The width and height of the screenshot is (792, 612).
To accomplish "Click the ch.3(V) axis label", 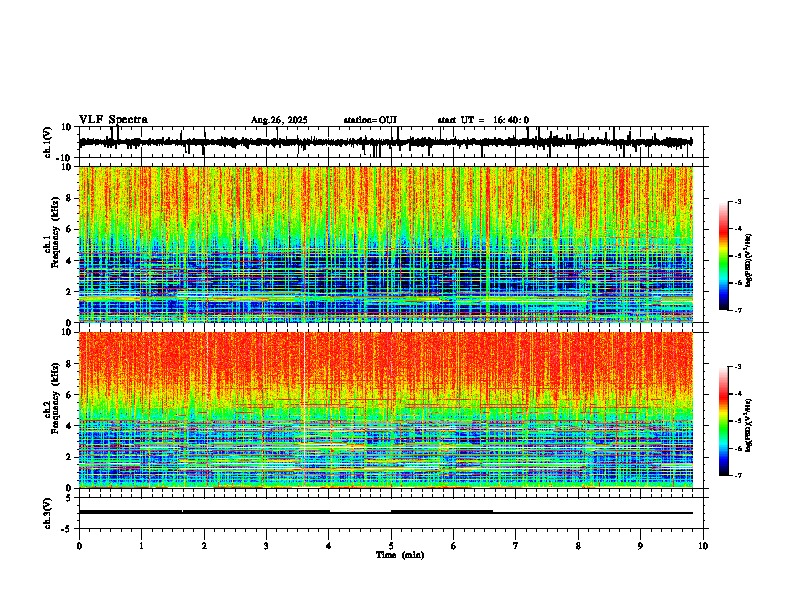I will coord(48,513).
